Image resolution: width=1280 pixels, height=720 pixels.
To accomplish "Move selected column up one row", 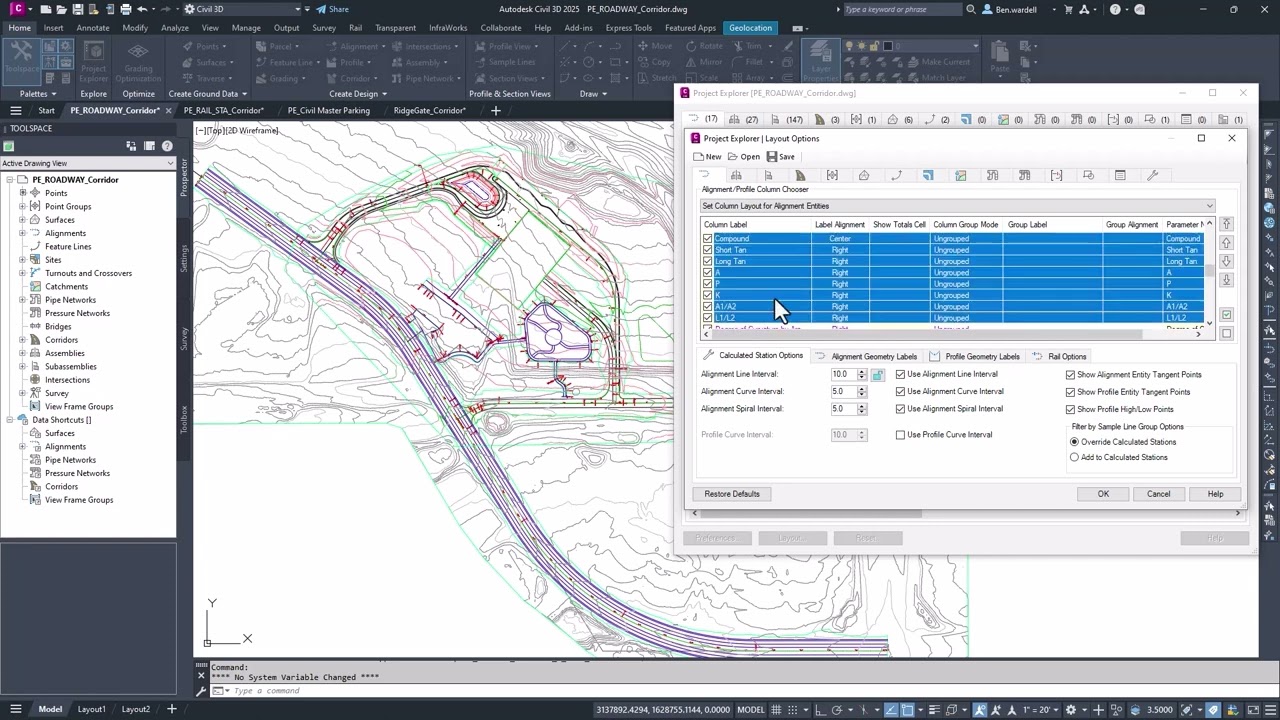I will click(x=1227, y=243).
